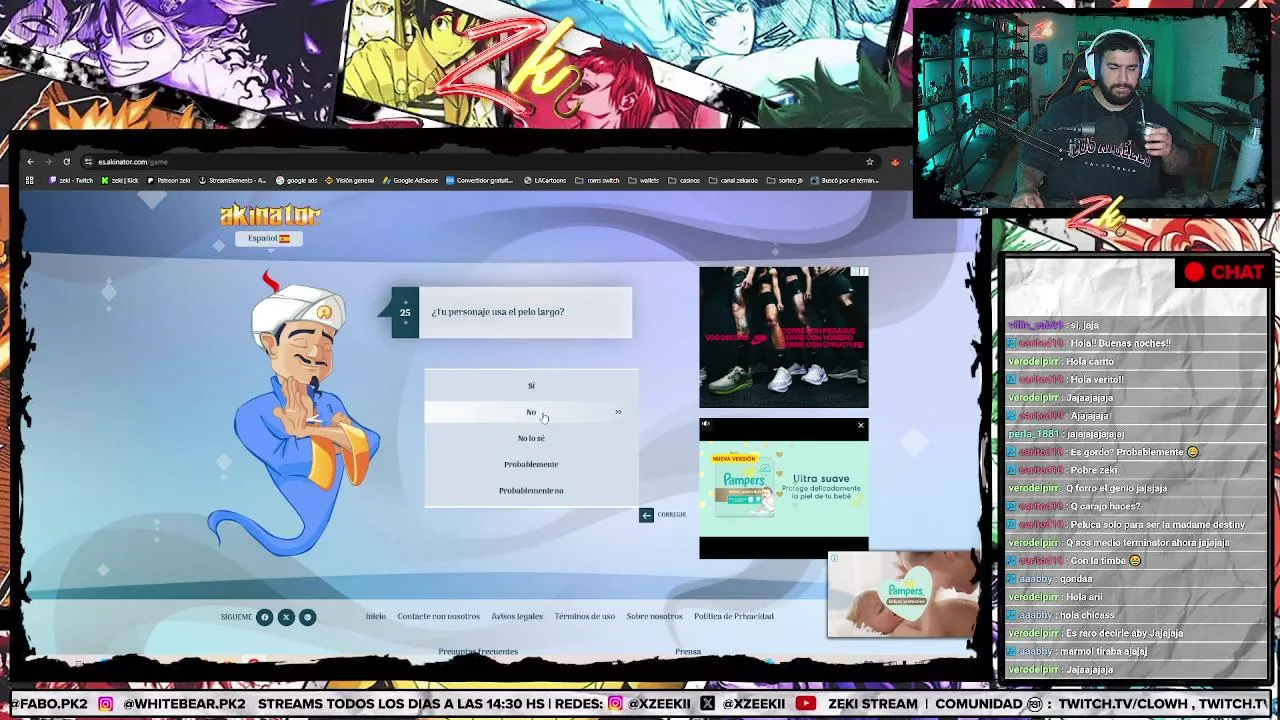Answer No lo sé
Screen dimensions: 1280x720
coord(531,438)
